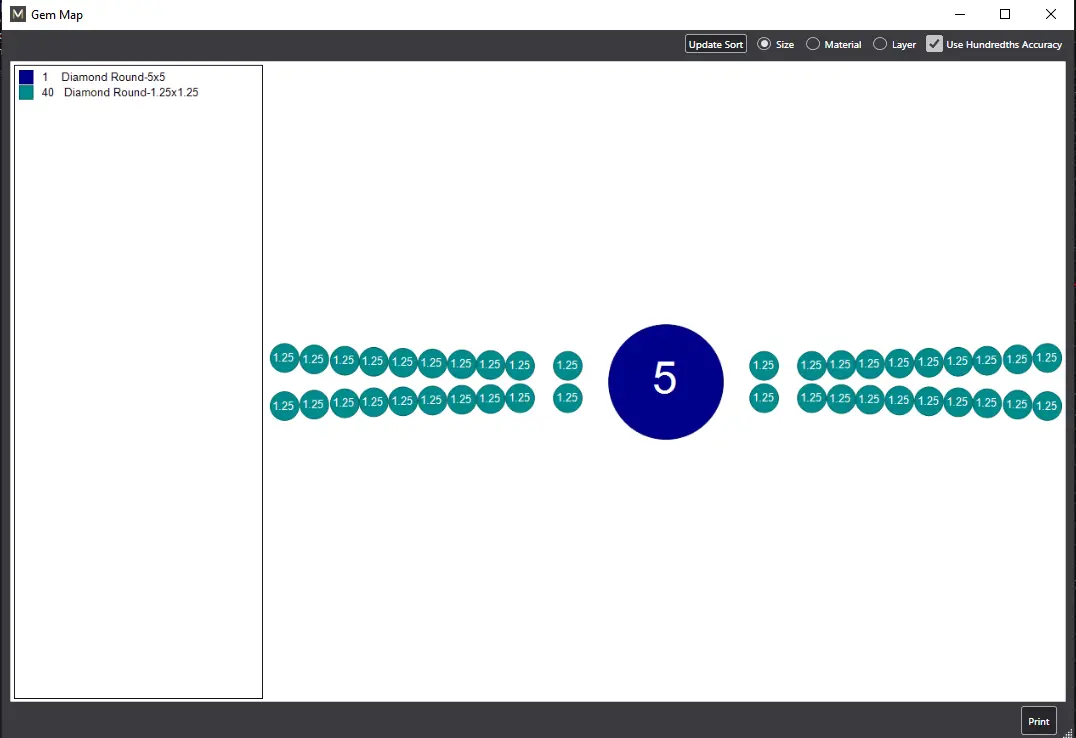The width and height of the screenshot is (1076, 738).
Task: Choose the Layer radio button
Action: tap(880, 44)
